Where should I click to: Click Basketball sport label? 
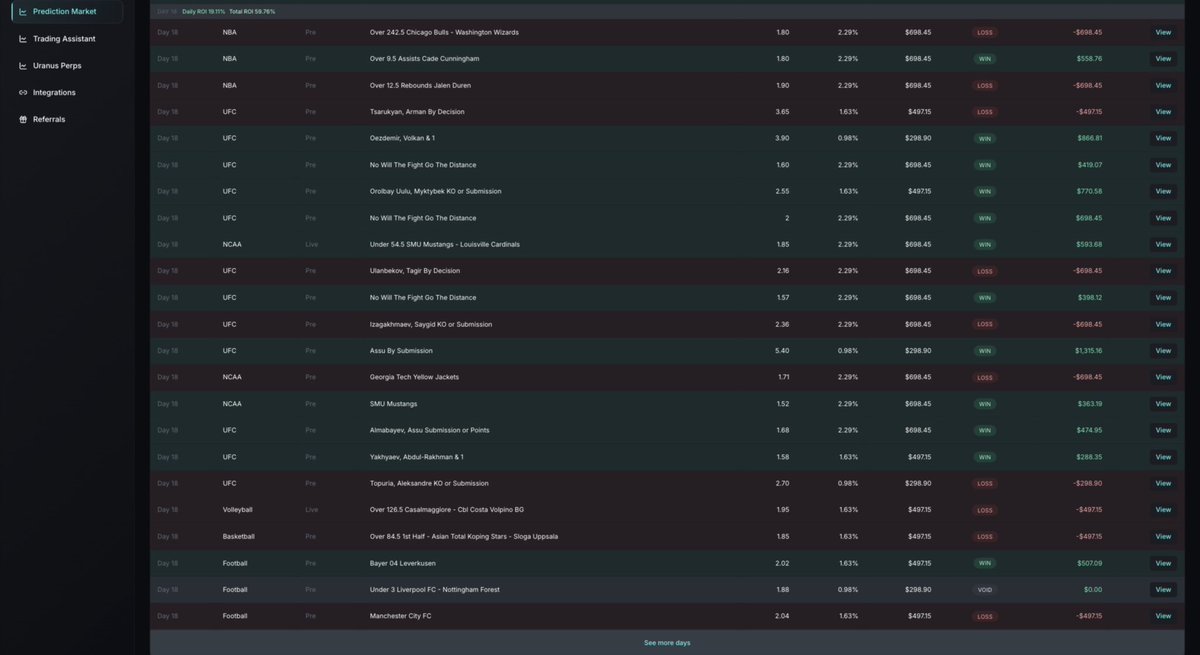point(238,536)
